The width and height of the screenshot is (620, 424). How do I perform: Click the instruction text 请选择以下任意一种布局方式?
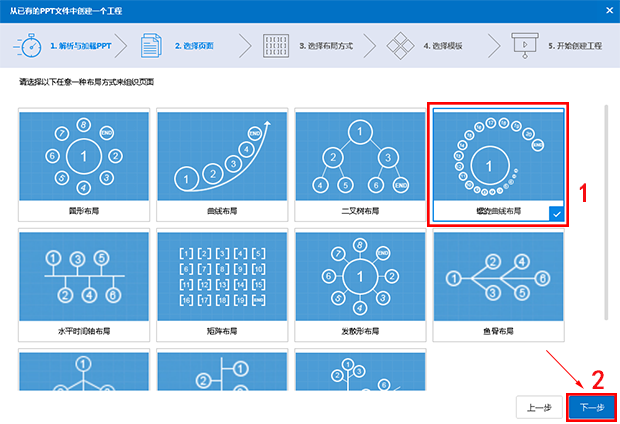pyautogui.click(x=87, y=82)
